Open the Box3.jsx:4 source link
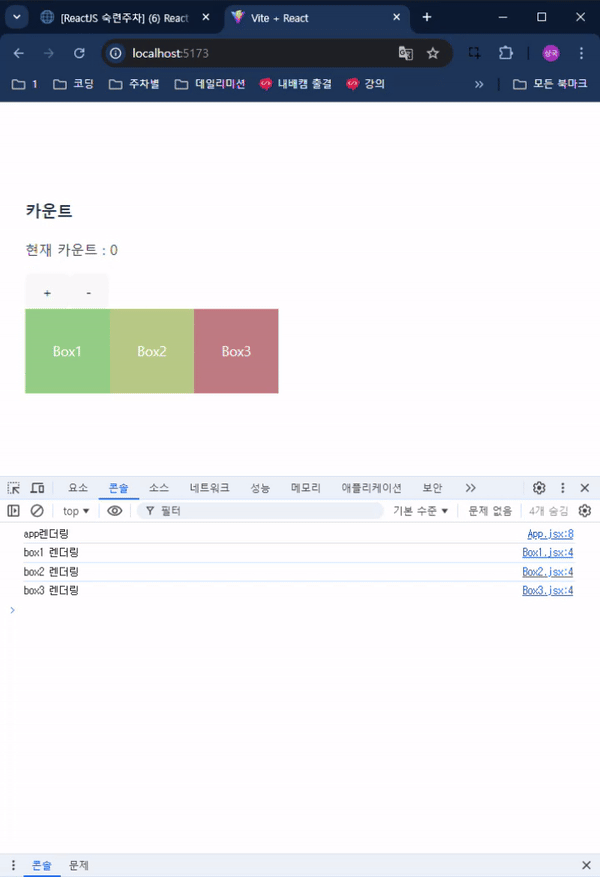 [547, 590]
